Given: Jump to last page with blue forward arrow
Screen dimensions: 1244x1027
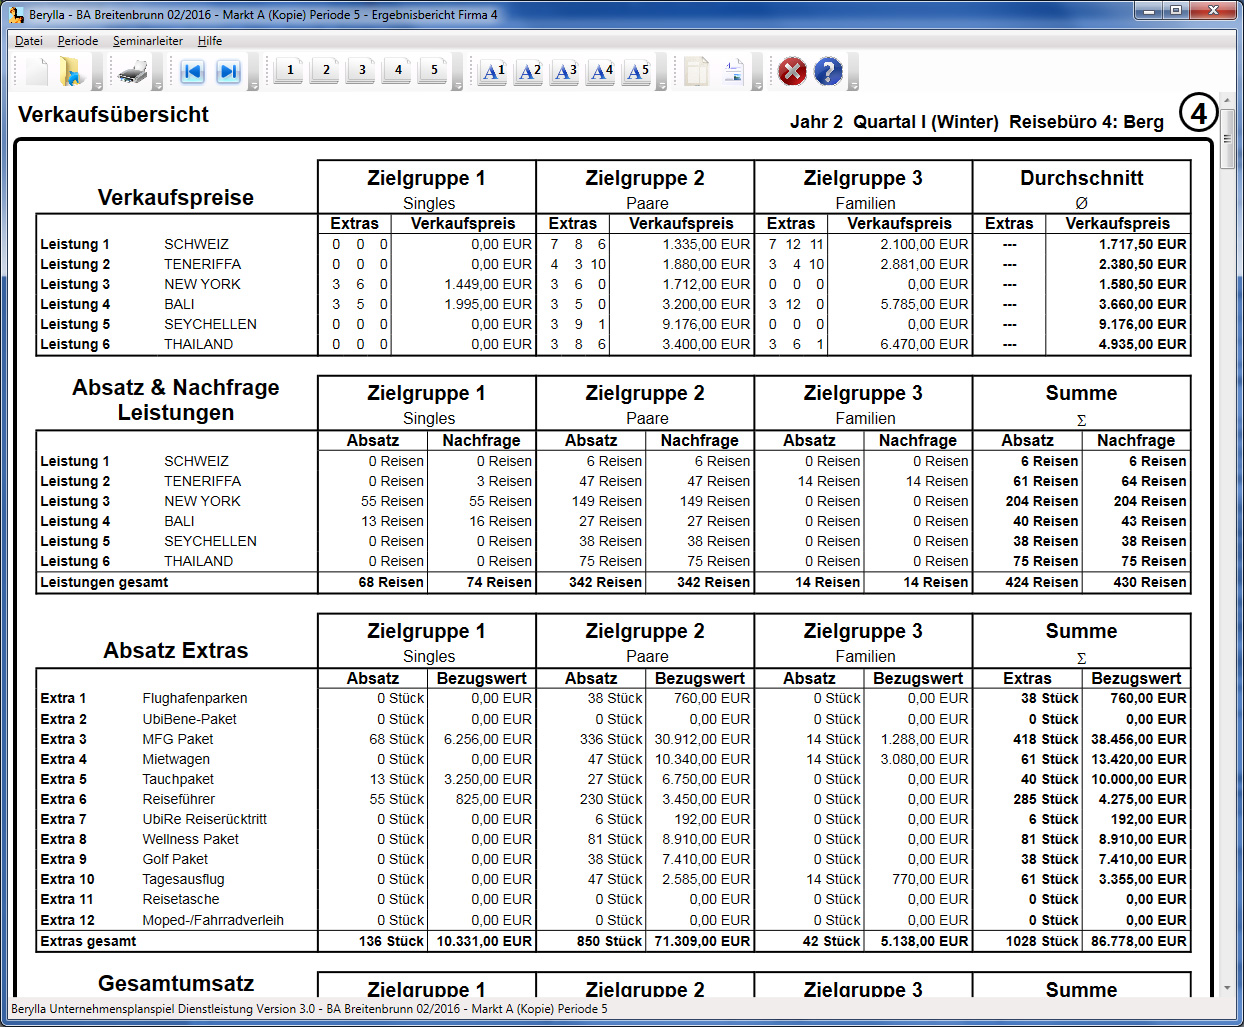Looking at the screenshot, I should (x=229, y=71).
